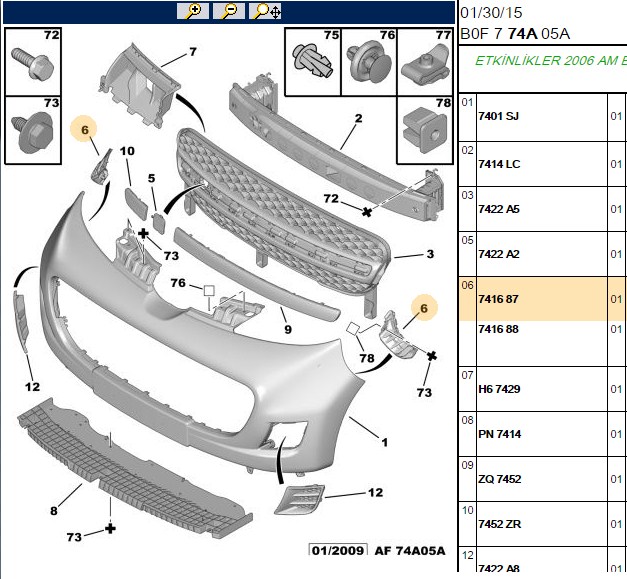Click callout number 7 for the air duct

click(193, 52)
